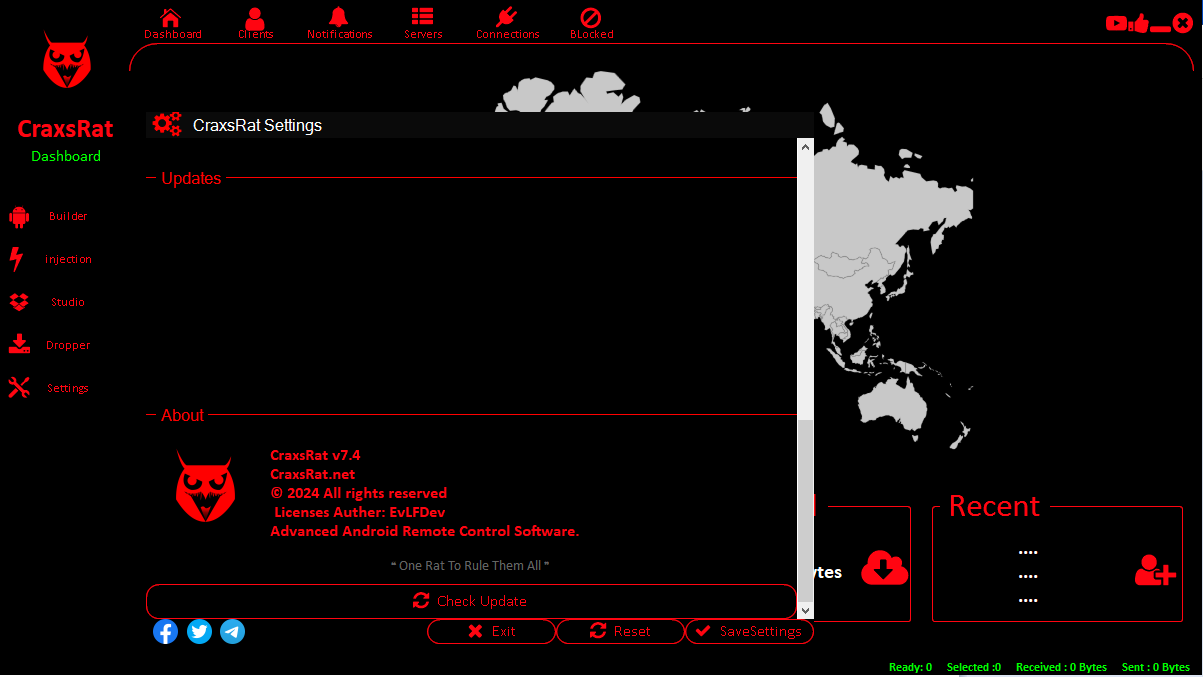Select the Servers icon in top bar
1203x677 pixels.
click(423, 18)
